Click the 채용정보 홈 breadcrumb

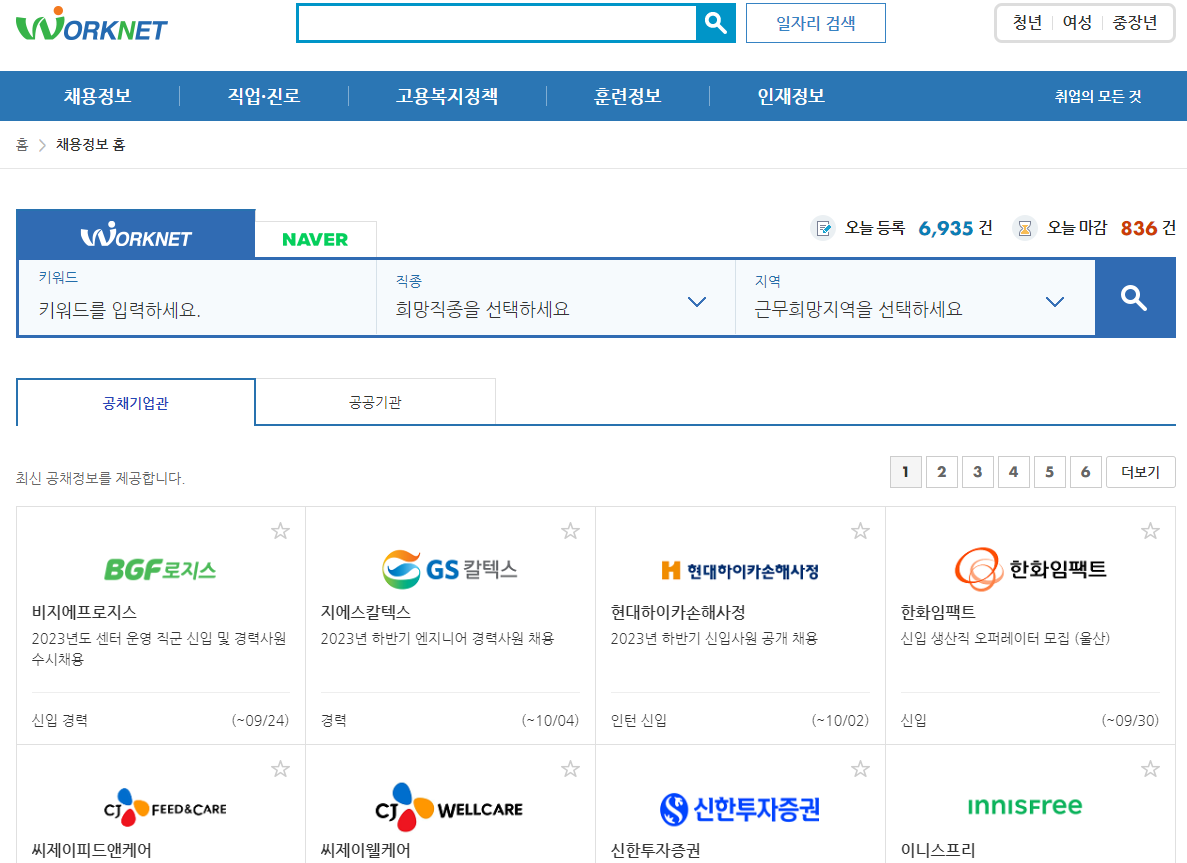click(x=90, y=145)
